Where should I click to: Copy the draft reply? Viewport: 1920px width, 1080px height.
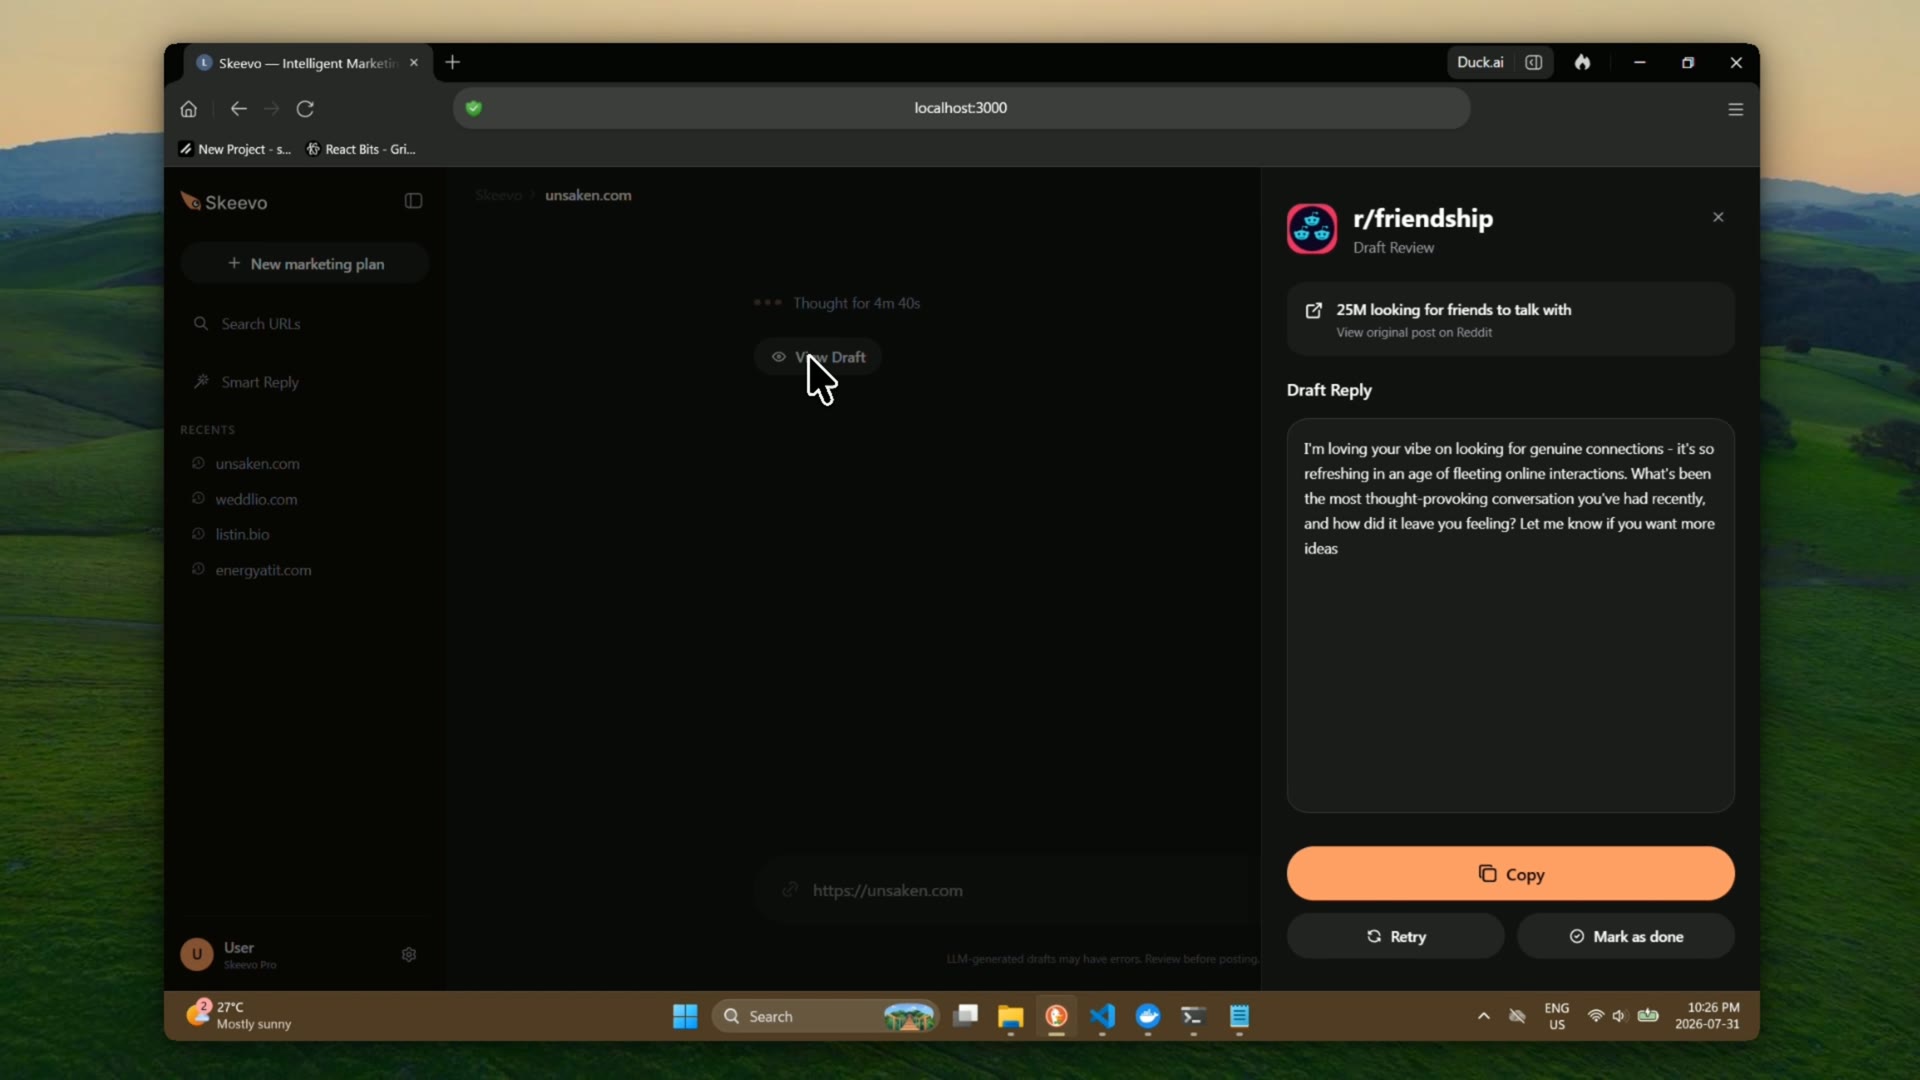(x=1510, y=874)
